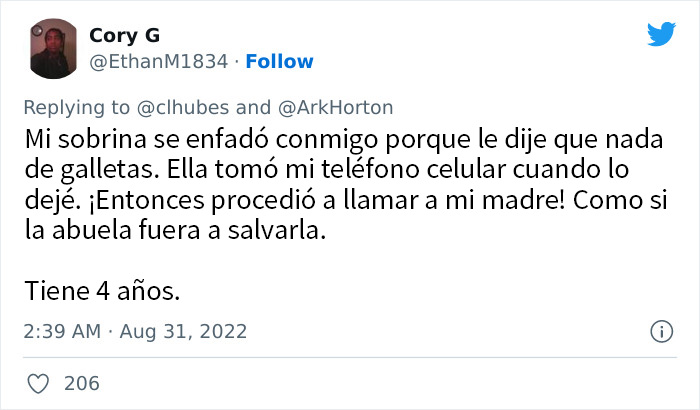The height and width of the screenshot is (410, 700).
Task: Like the tweet with the heart icon
Action: [38, 384]
